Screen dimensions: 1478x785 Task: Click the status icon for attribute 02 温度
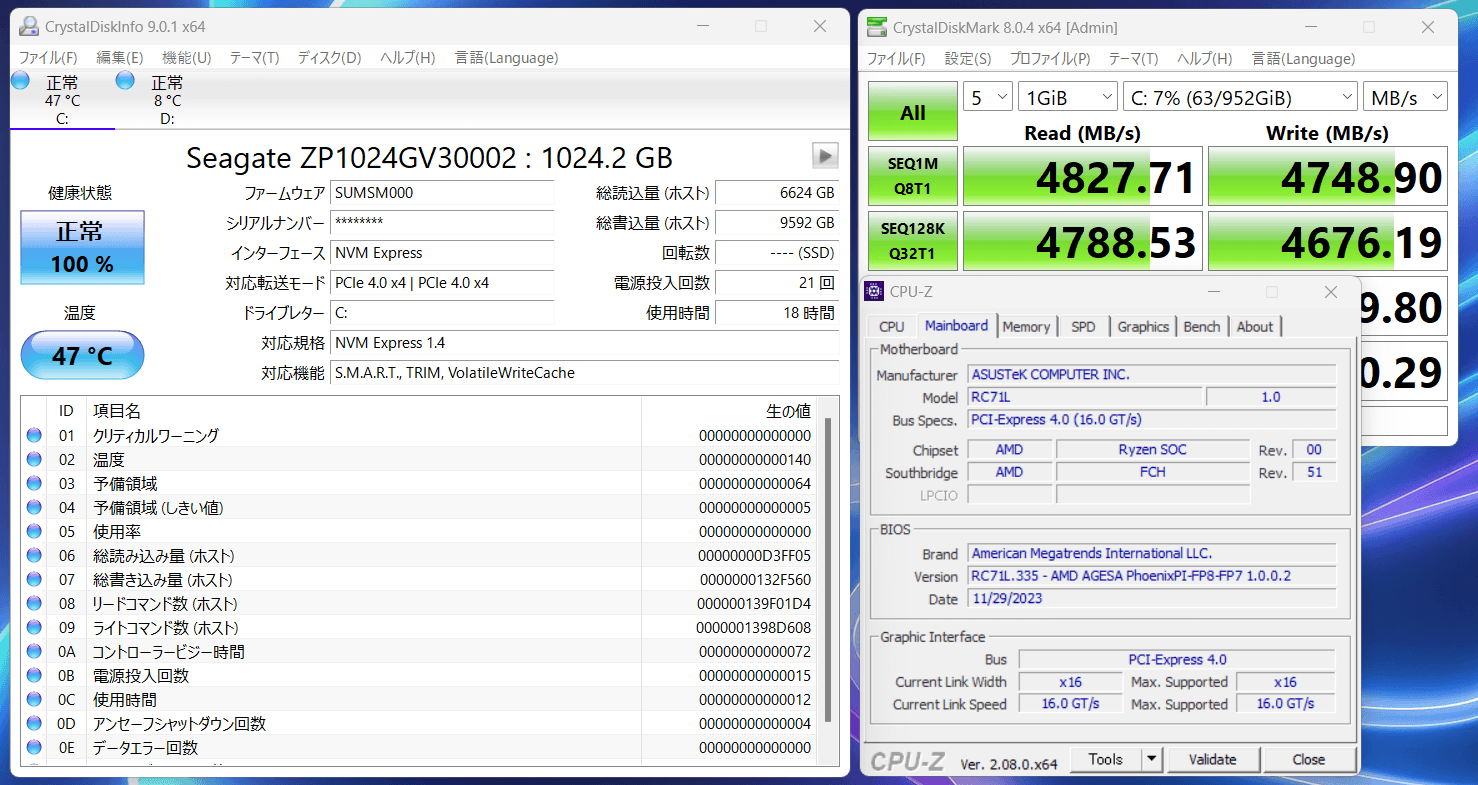click(x=34, y=459)
